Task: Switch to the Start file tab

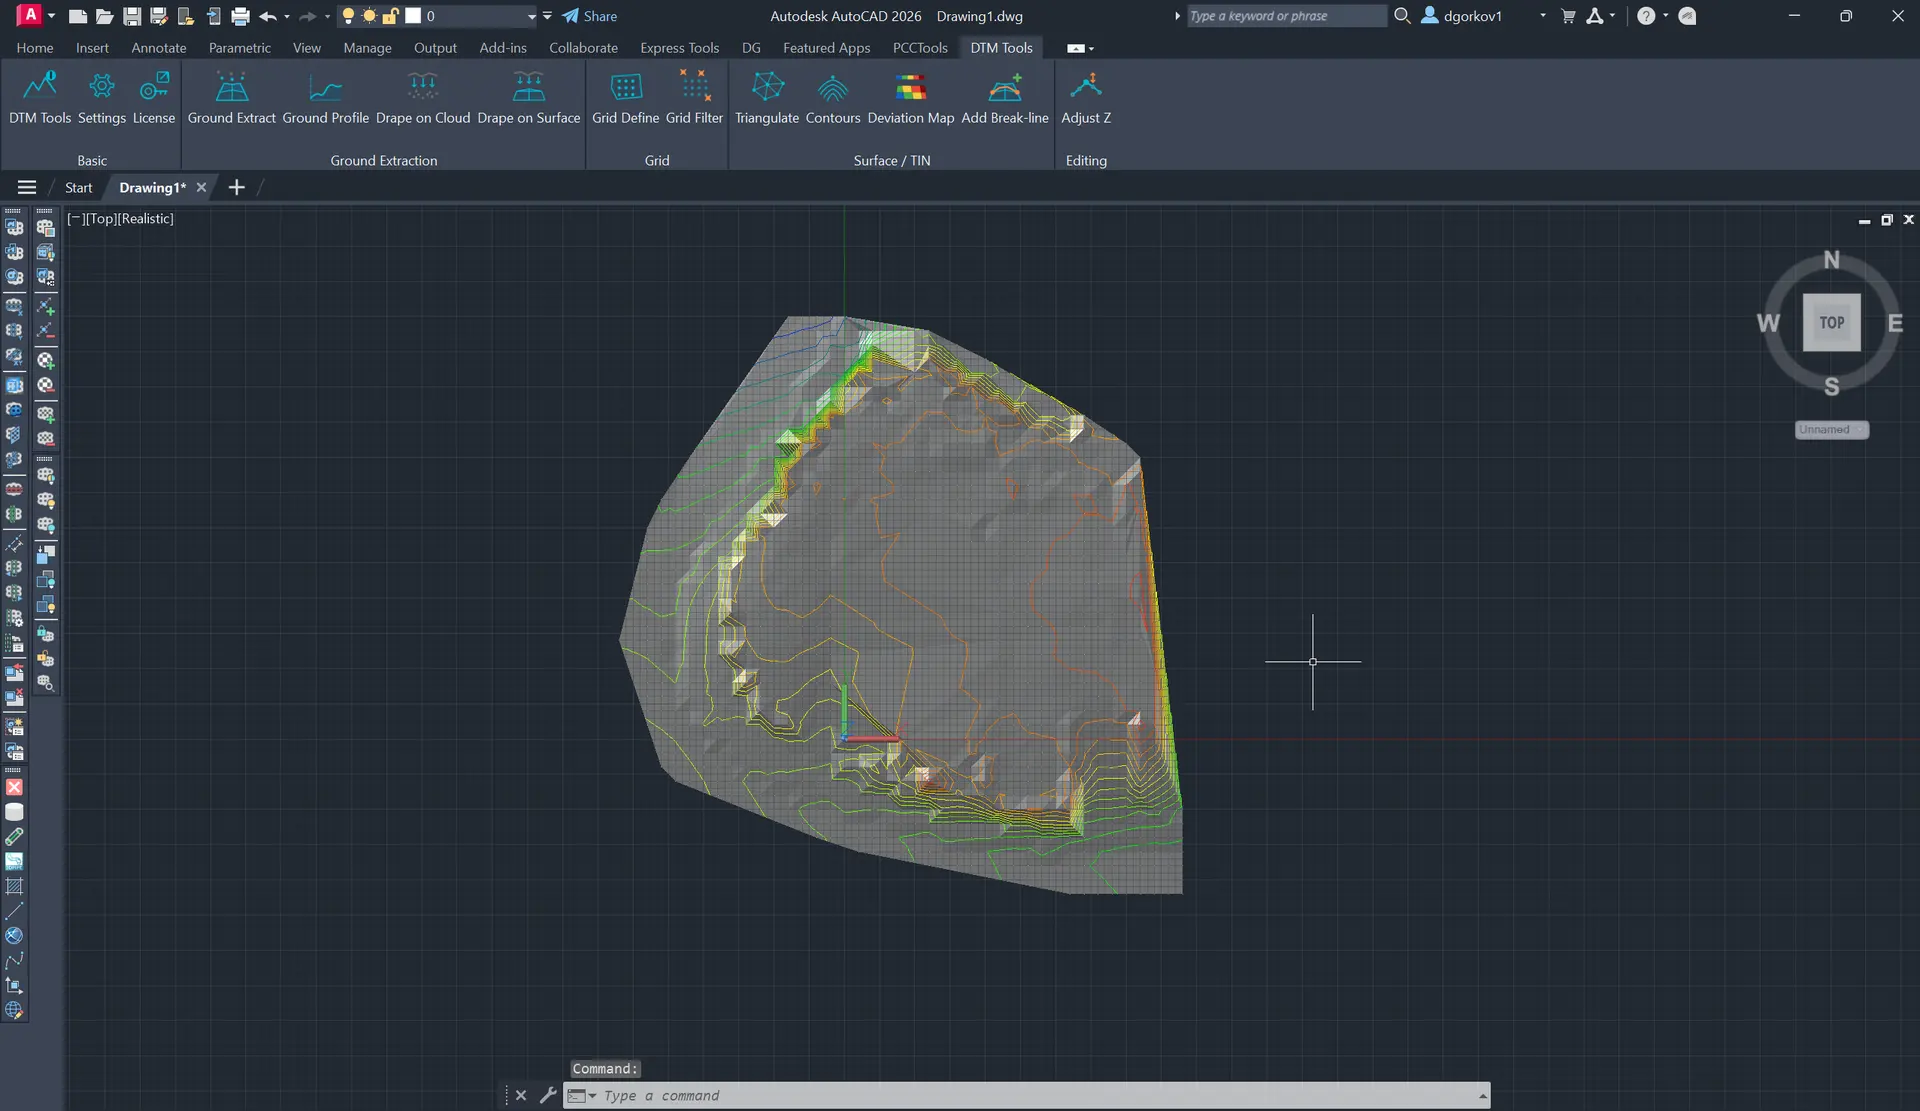Action: coord(78,187)
